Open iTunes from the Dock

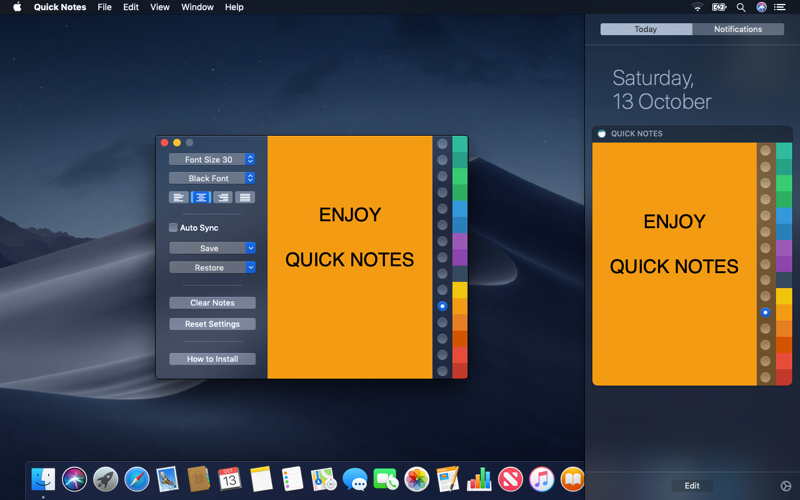tap(541, 479)
